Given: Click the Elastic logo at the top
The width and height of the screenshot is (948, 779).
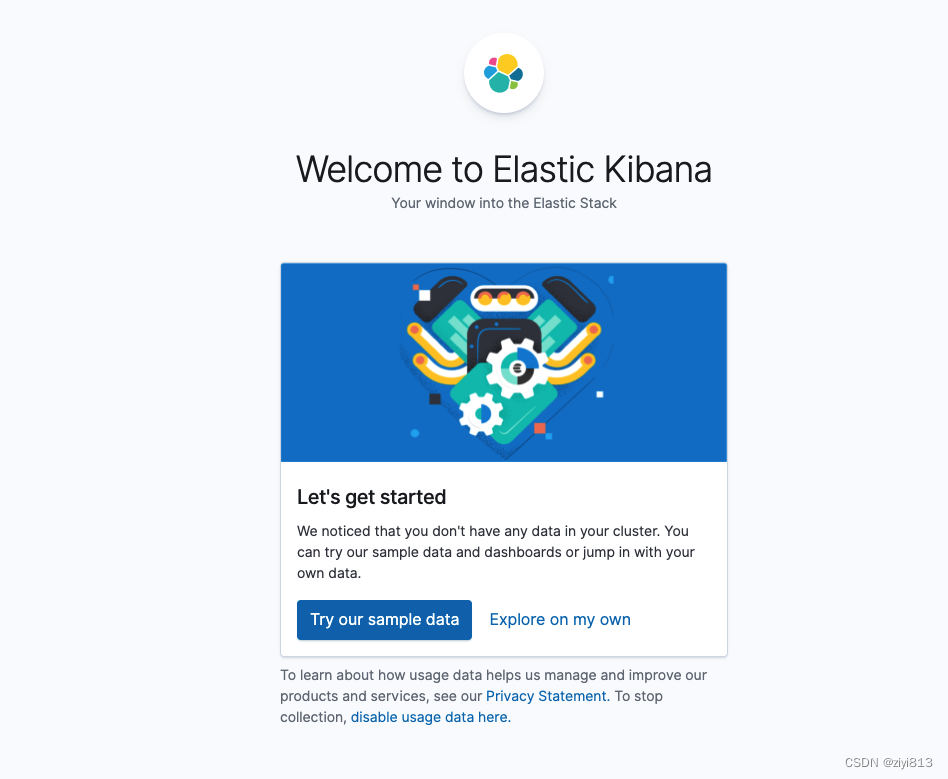Looking at the screenshot, I should (x=503, y=73).
